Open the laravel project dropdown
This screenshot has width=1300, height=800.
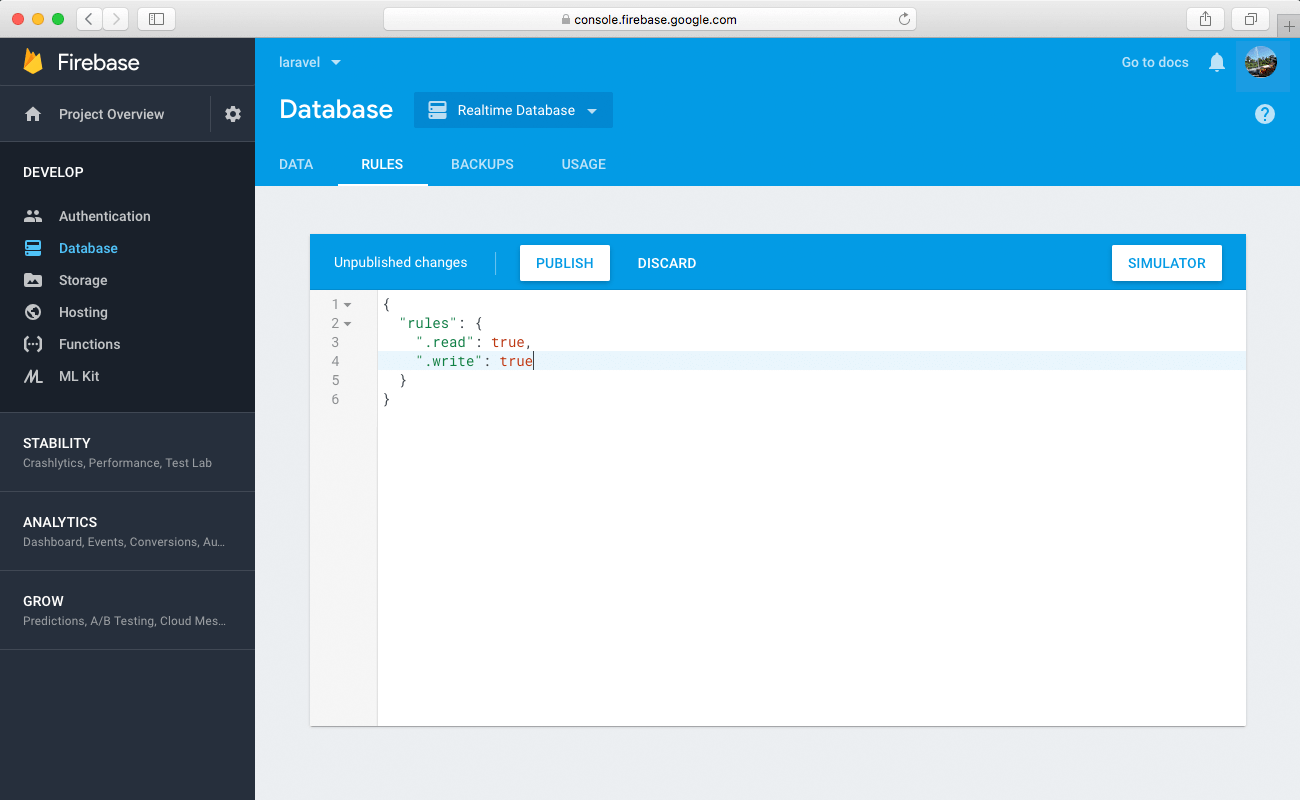[x=310, y=62]
